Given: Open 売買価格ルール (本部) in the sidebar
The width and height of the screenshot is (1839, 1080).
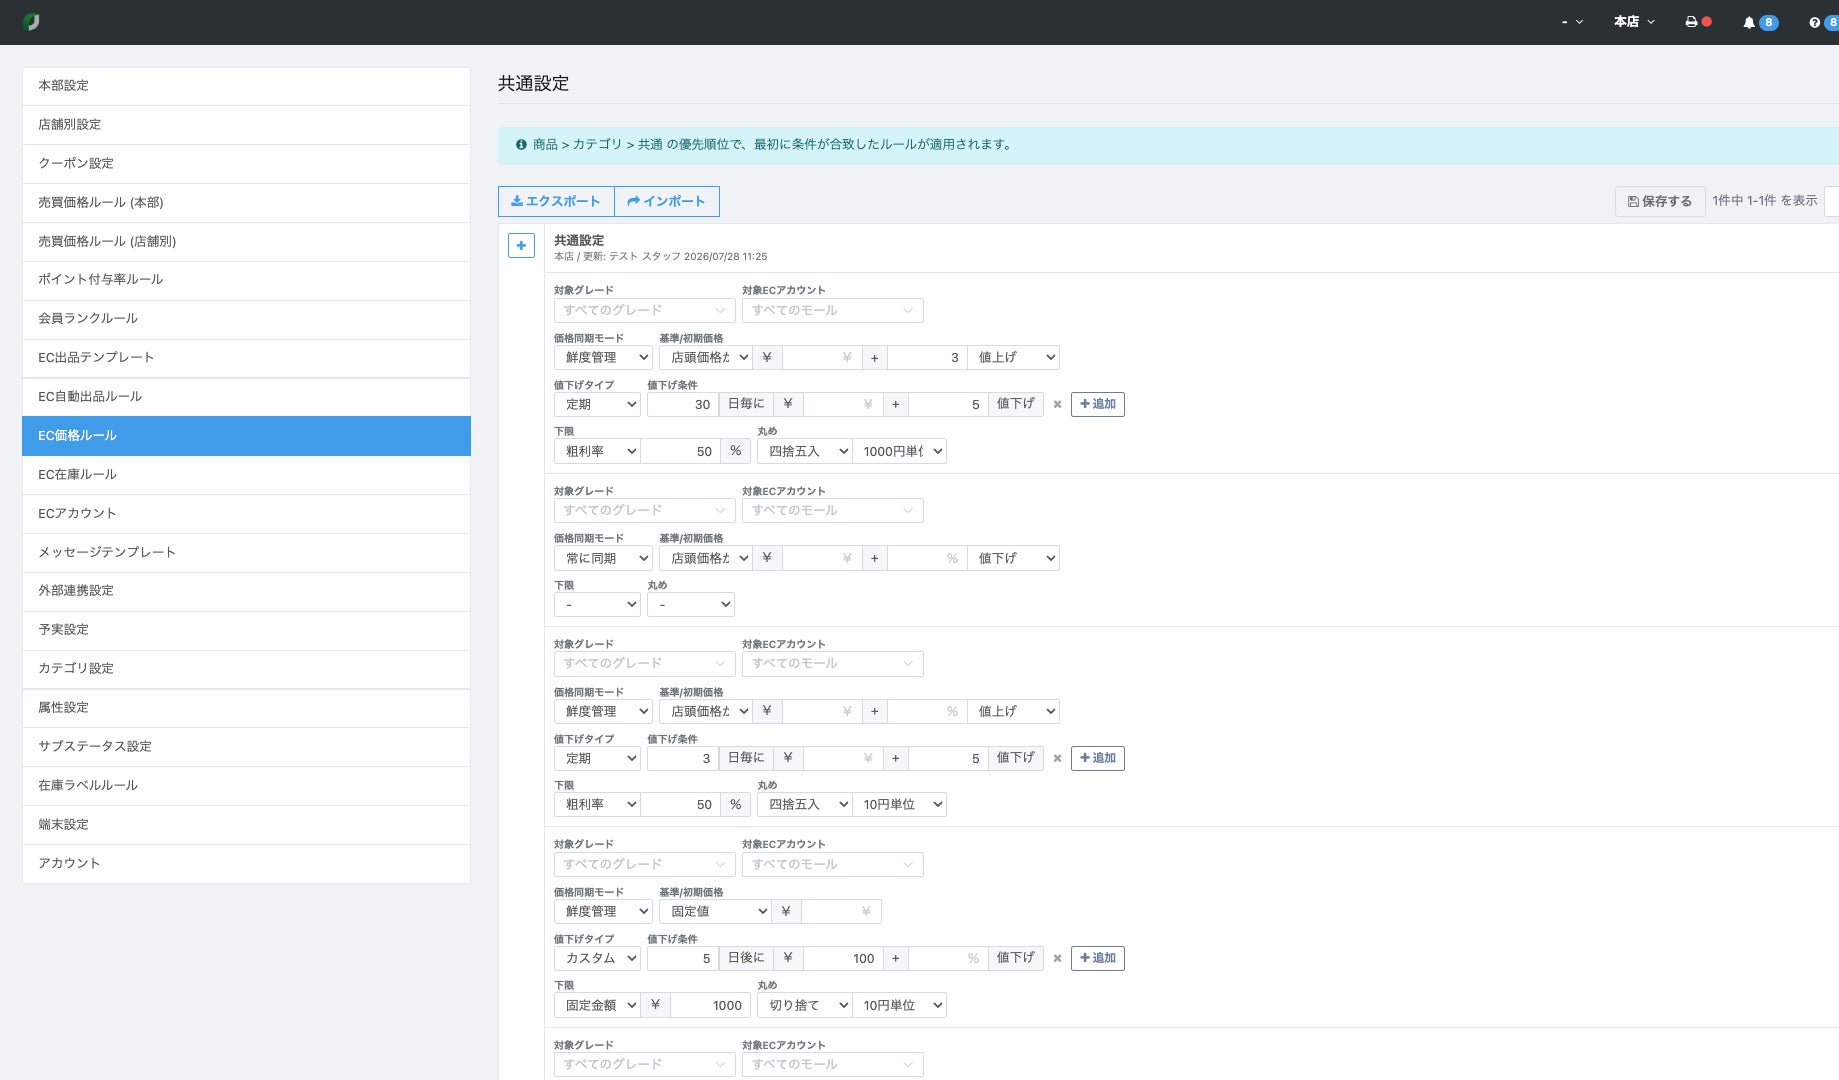Looking at the screenshot, I should click(246, 203).
